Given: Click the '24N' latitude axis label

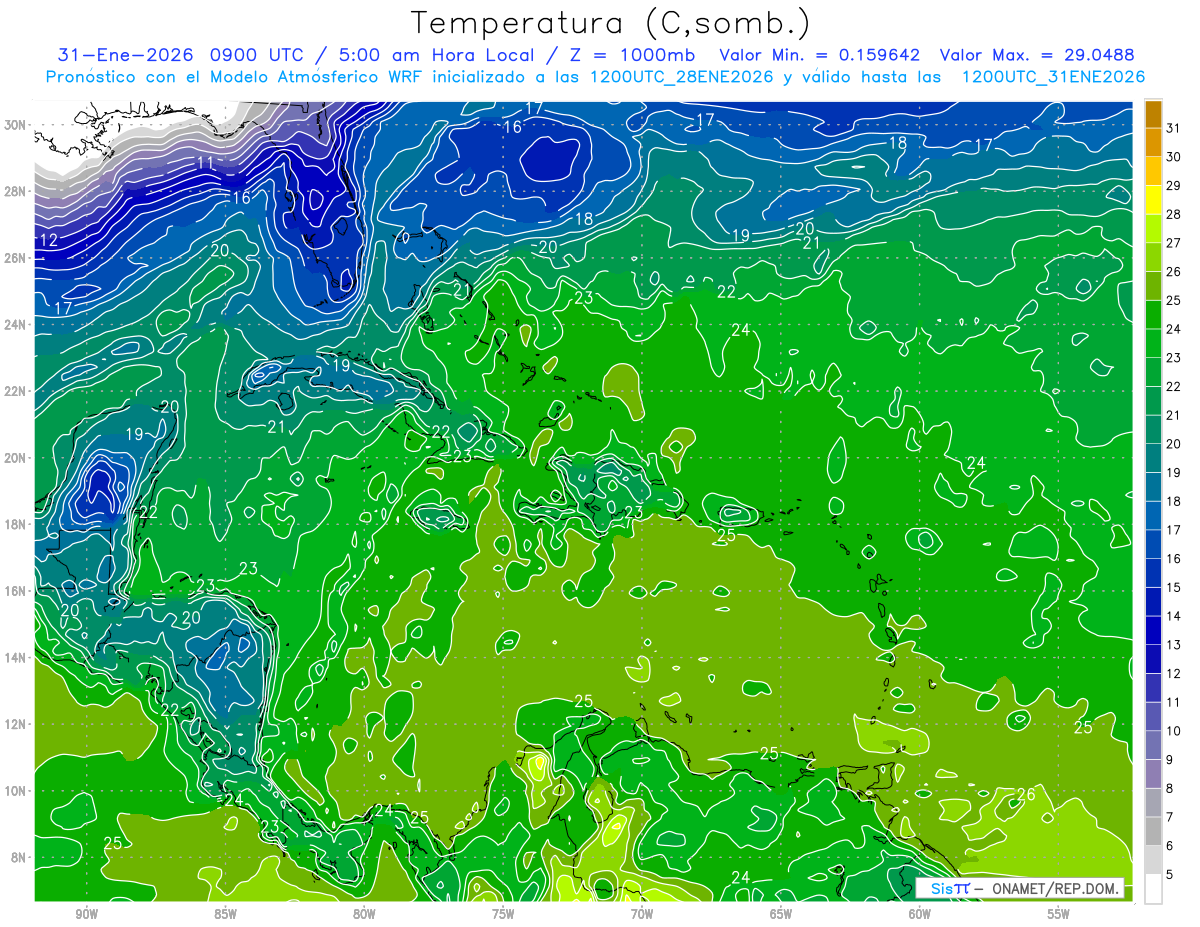Looking at the screenshot, I should pyautogui.click(x=15, y=325).
